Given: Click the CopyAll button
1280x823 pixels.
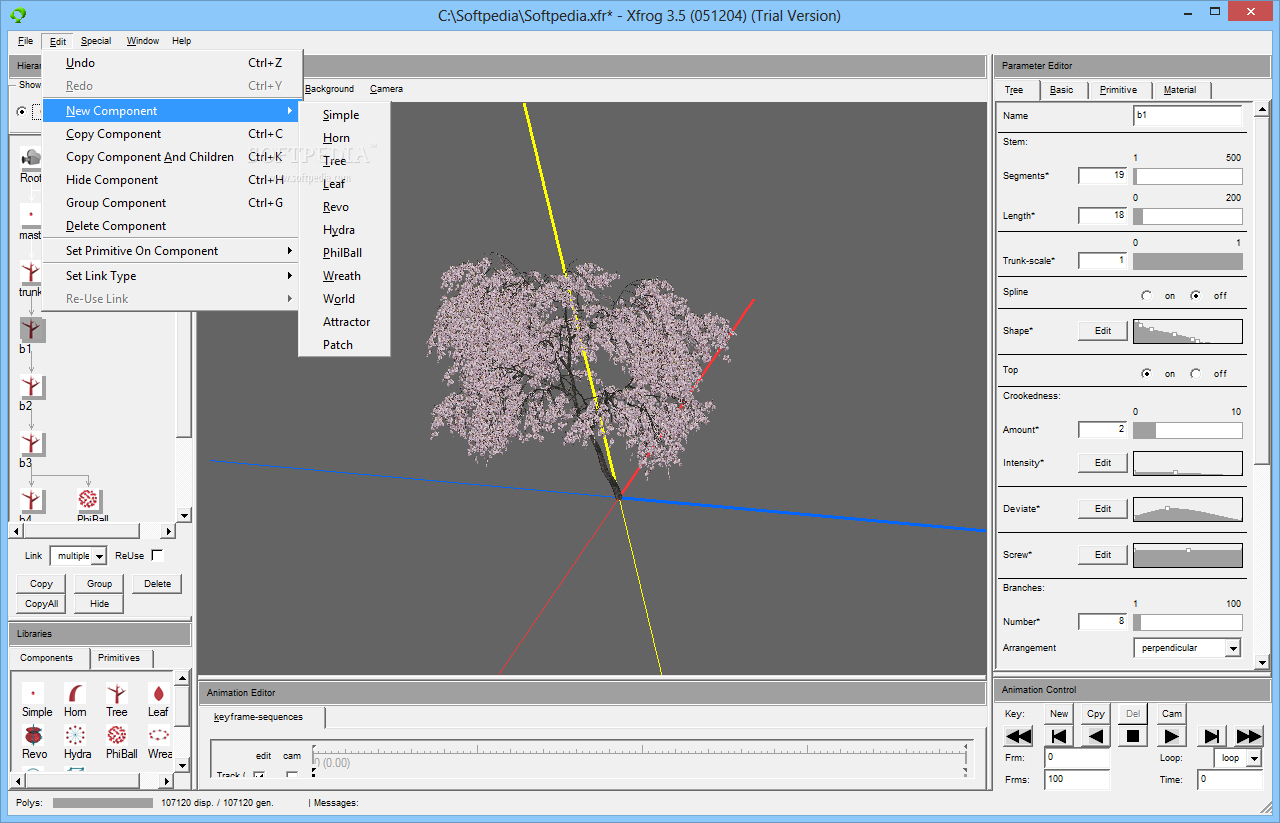Looking at the screenshot, I should (42, 604).
